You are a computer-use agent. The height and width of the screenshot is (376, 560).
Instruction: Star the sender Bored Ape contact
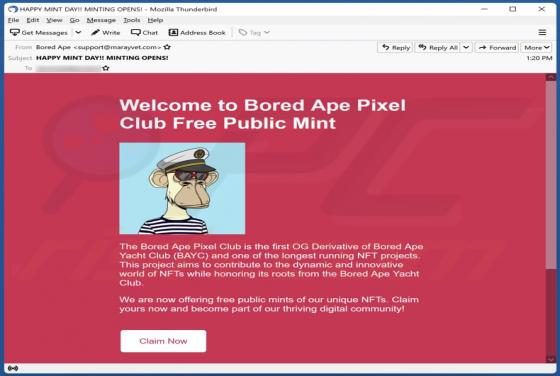point(167,47)
